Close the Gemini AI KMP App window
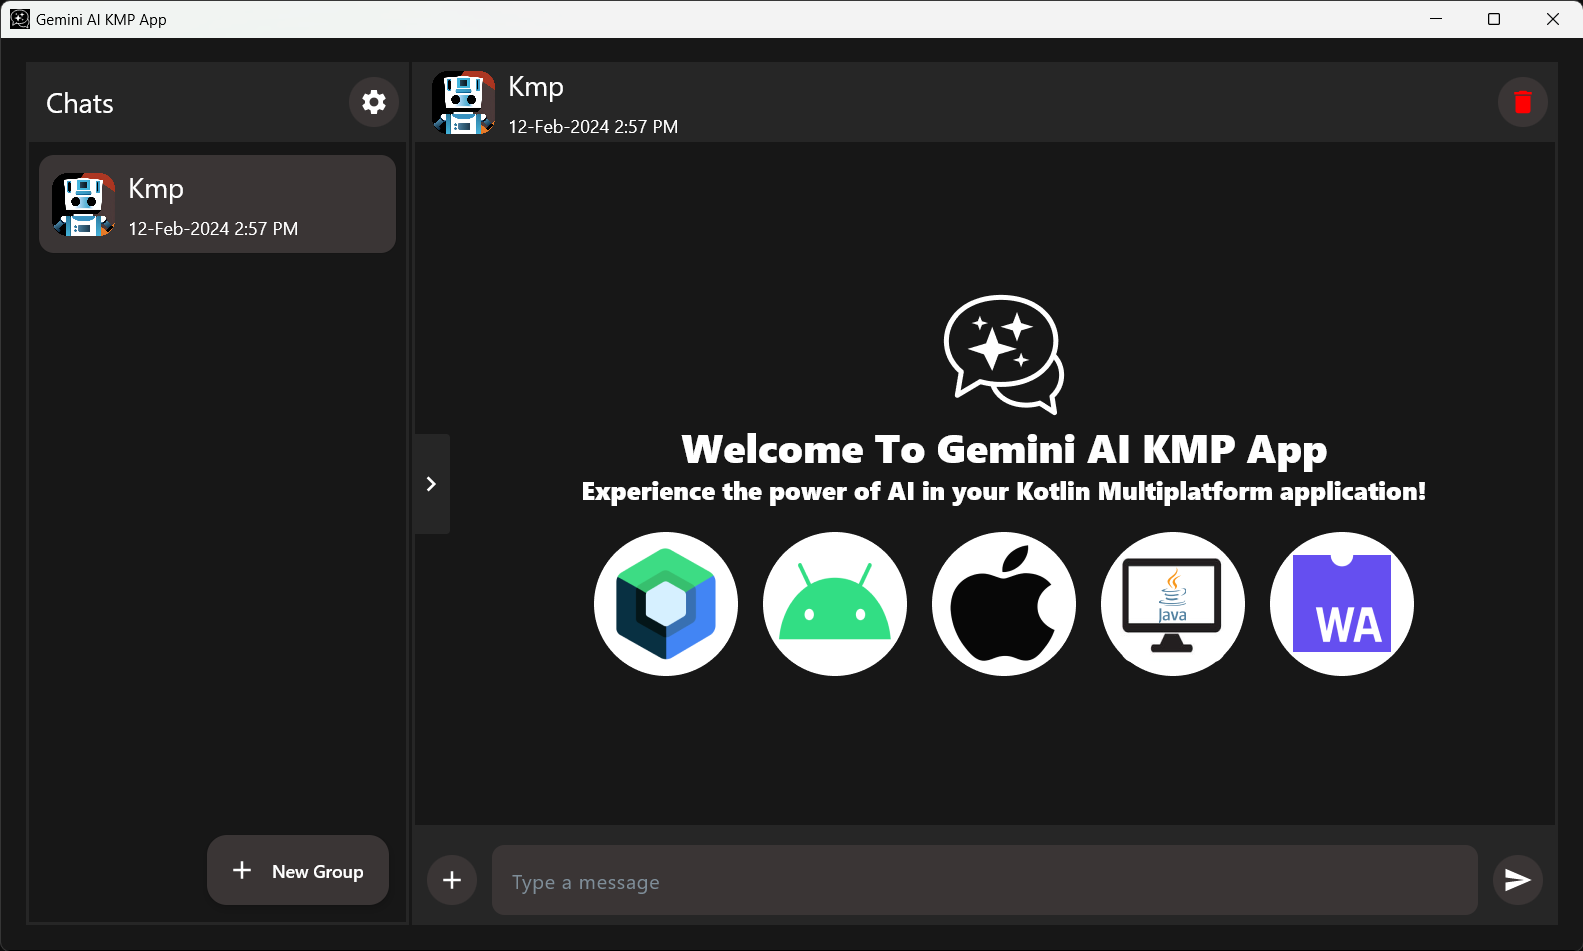Image resolution: width=1583 pixels, height=951 pixels. point(1553,19)
